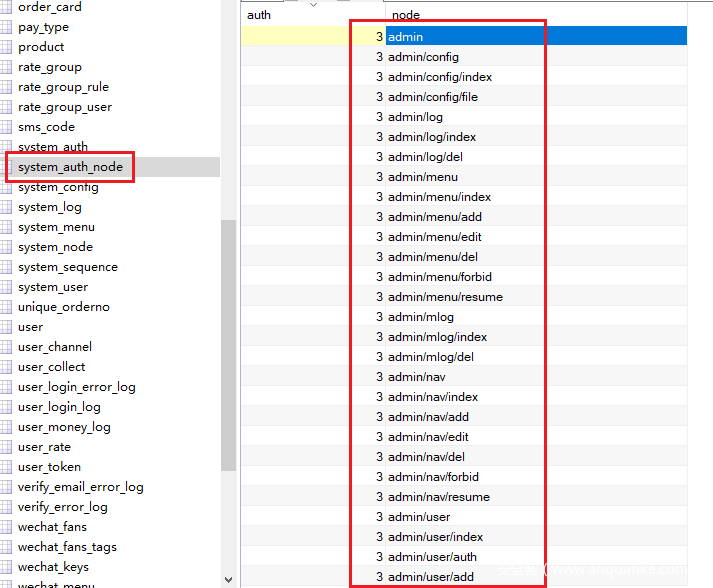Click the table icon next to user_channel
Image resolution: width=713 pixels, height=588 pixels.
[x=6, y=347]
